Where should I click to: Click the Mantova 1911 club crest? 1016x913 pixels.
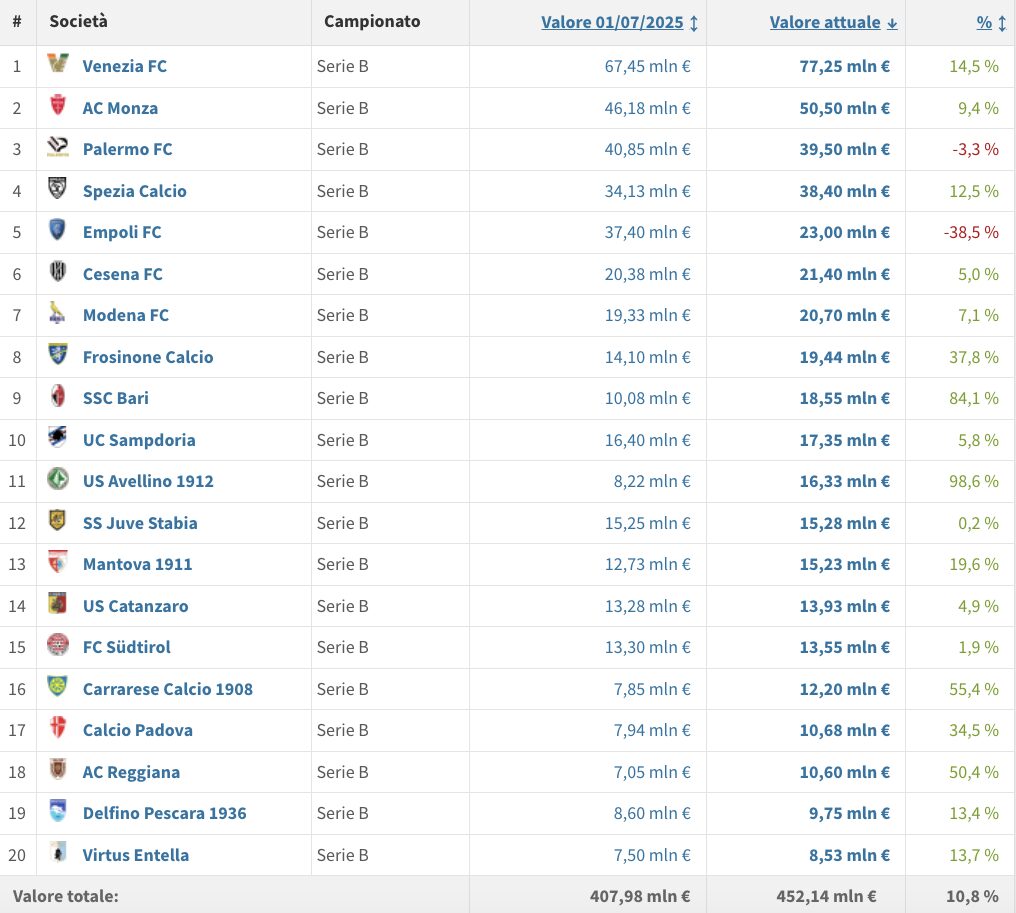click(x=58, y=561)
